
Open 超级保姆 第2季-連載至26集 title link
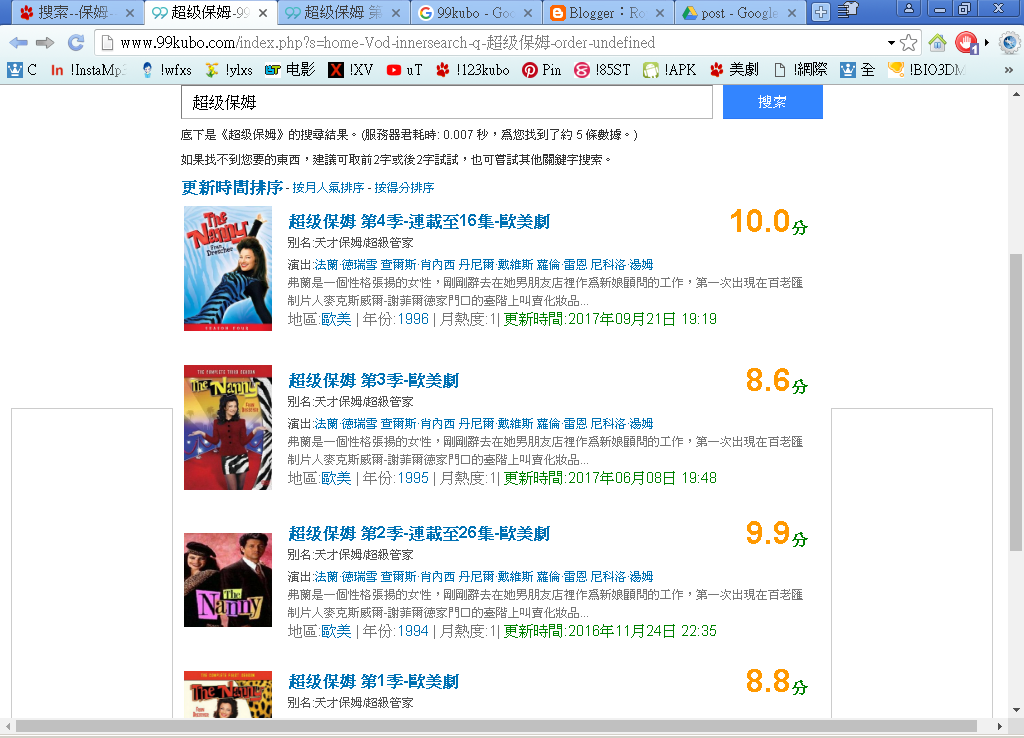[419, 534]
